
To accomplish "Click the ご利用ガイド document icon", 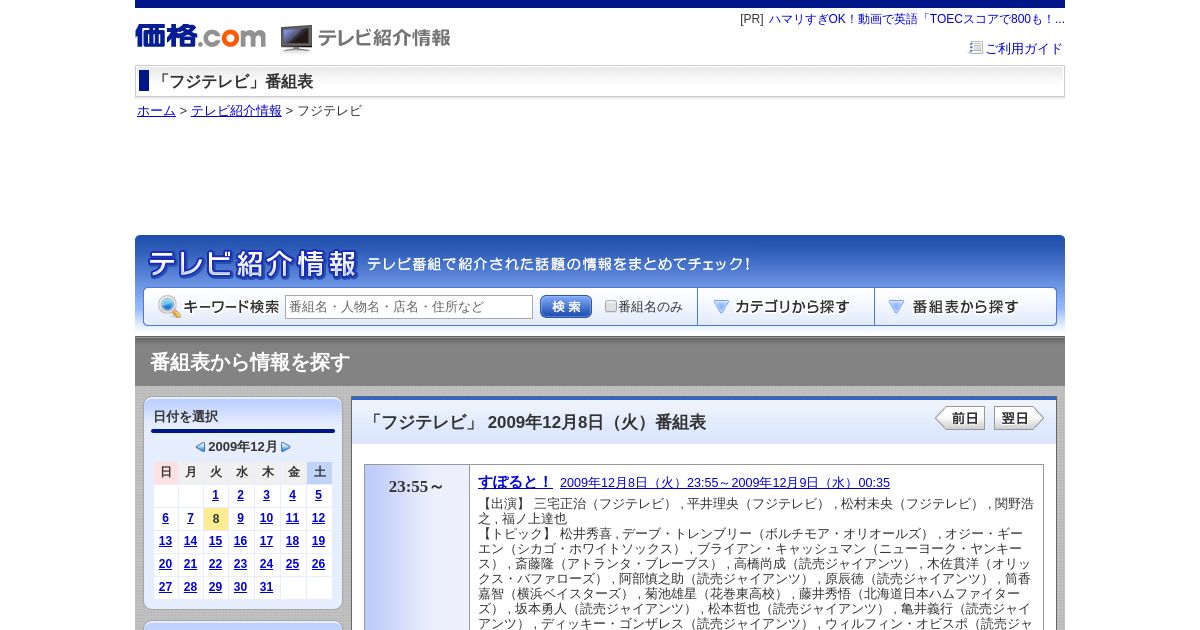I will pos(976,47).
